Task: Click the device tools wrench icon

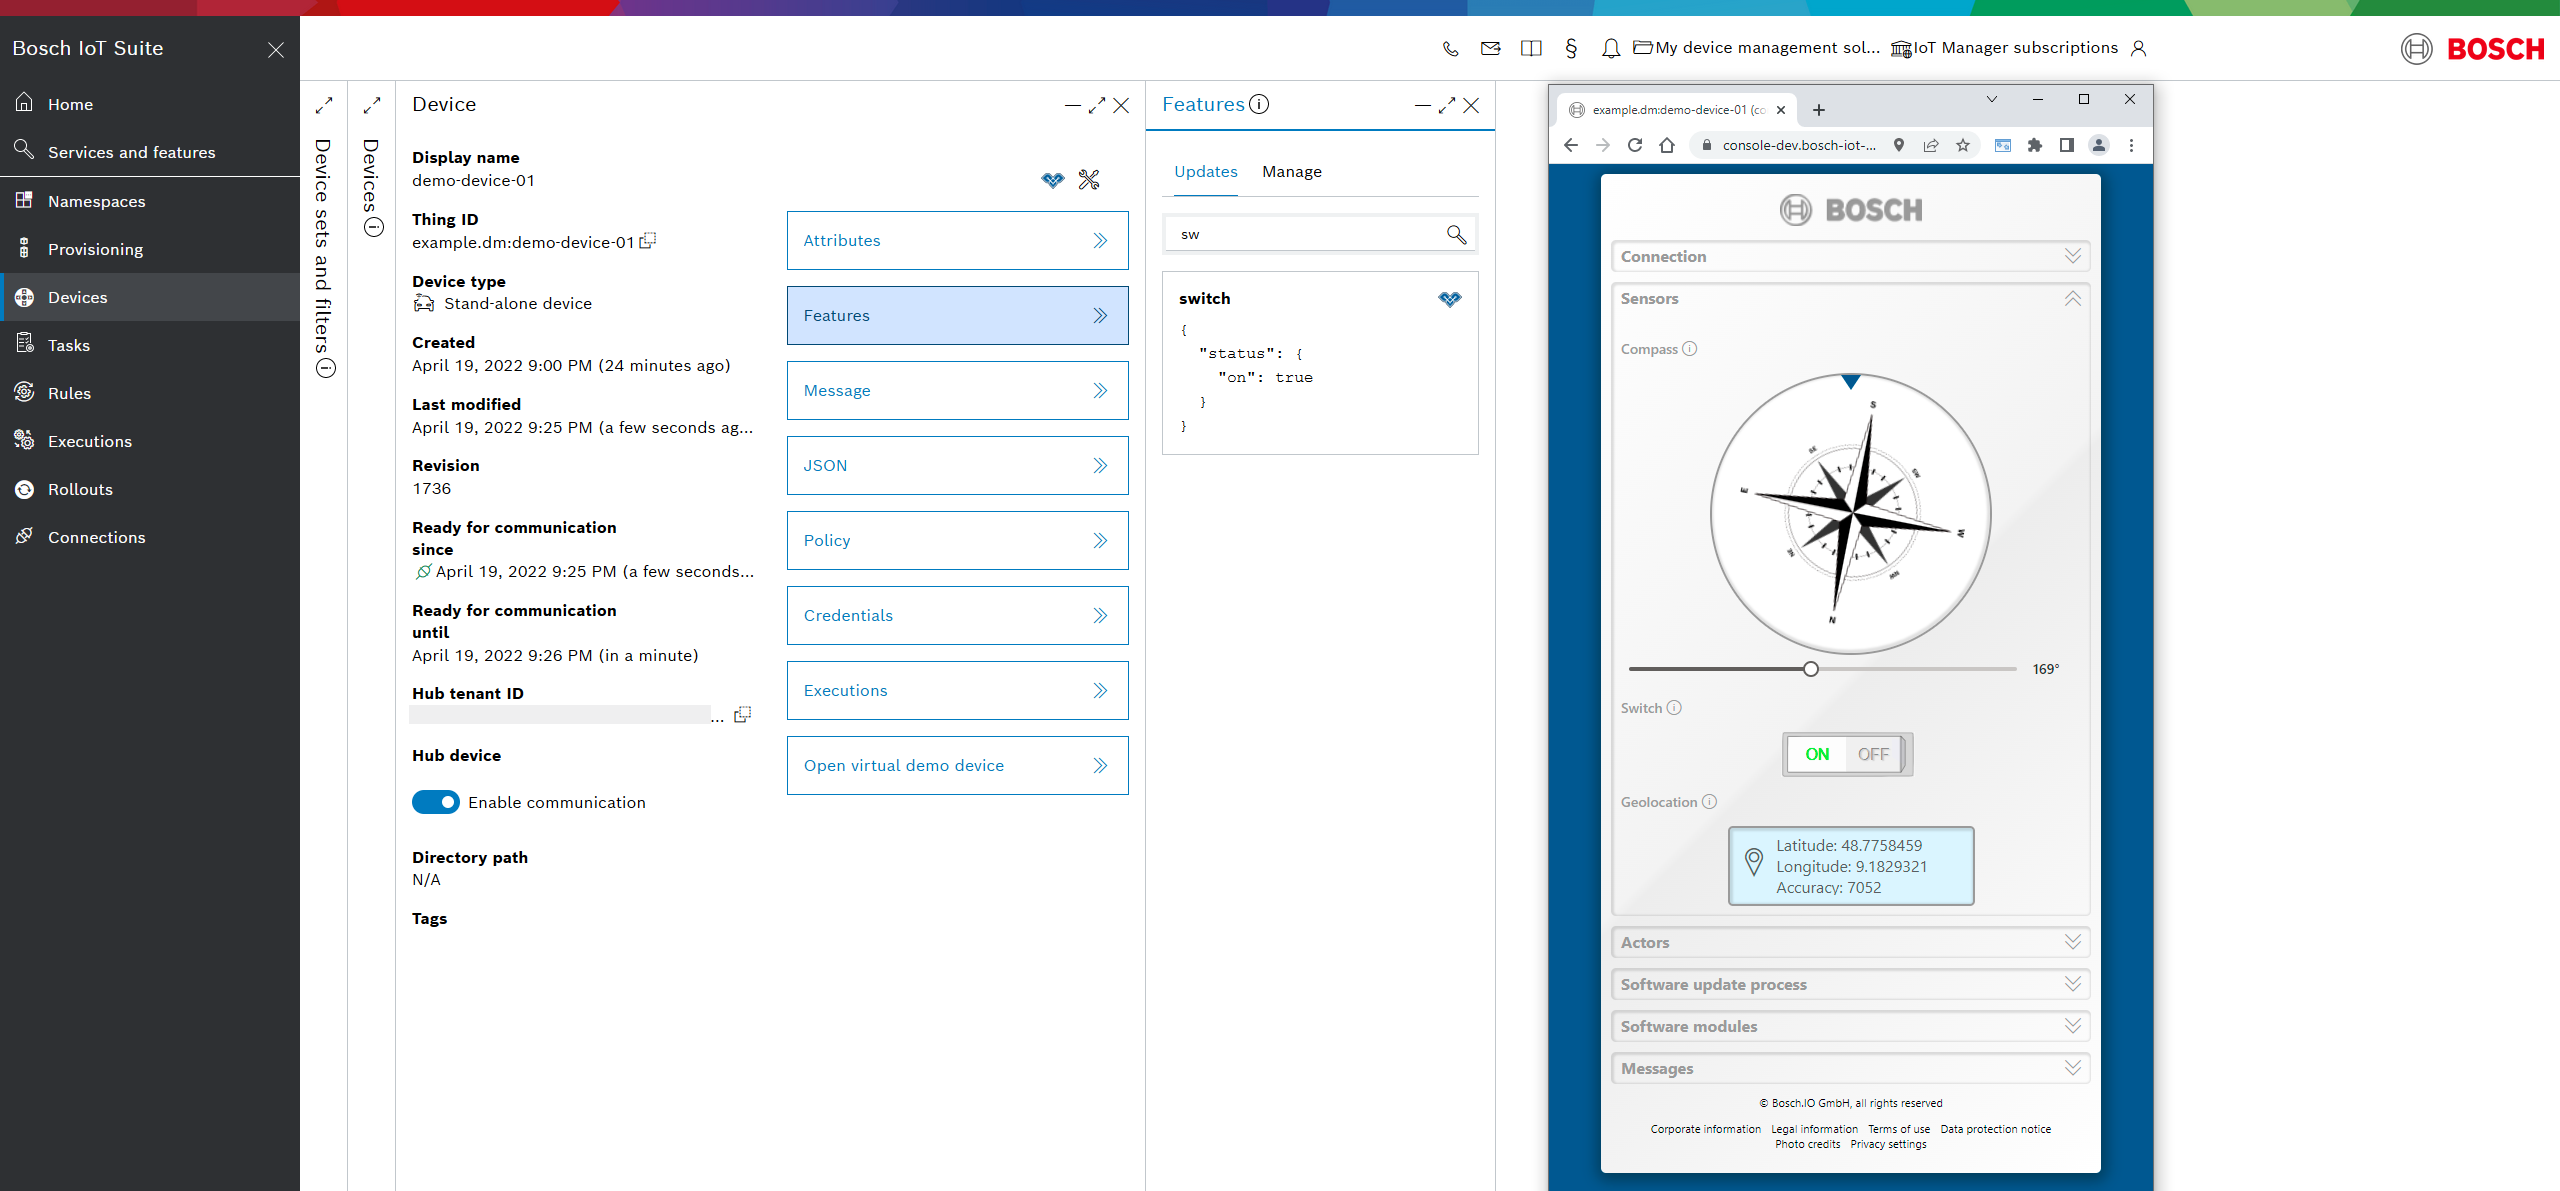Action: [1089, 180]
